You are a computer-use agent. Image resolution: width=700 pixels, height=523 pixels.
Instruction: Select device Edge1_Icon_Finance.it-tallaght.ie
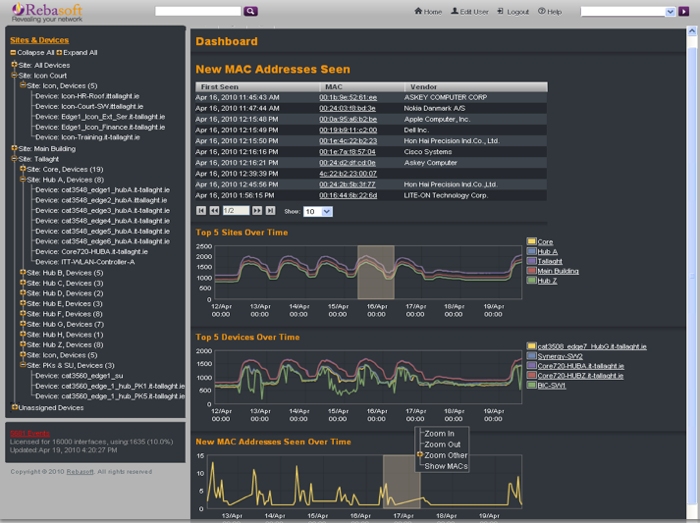pos(100,127)
